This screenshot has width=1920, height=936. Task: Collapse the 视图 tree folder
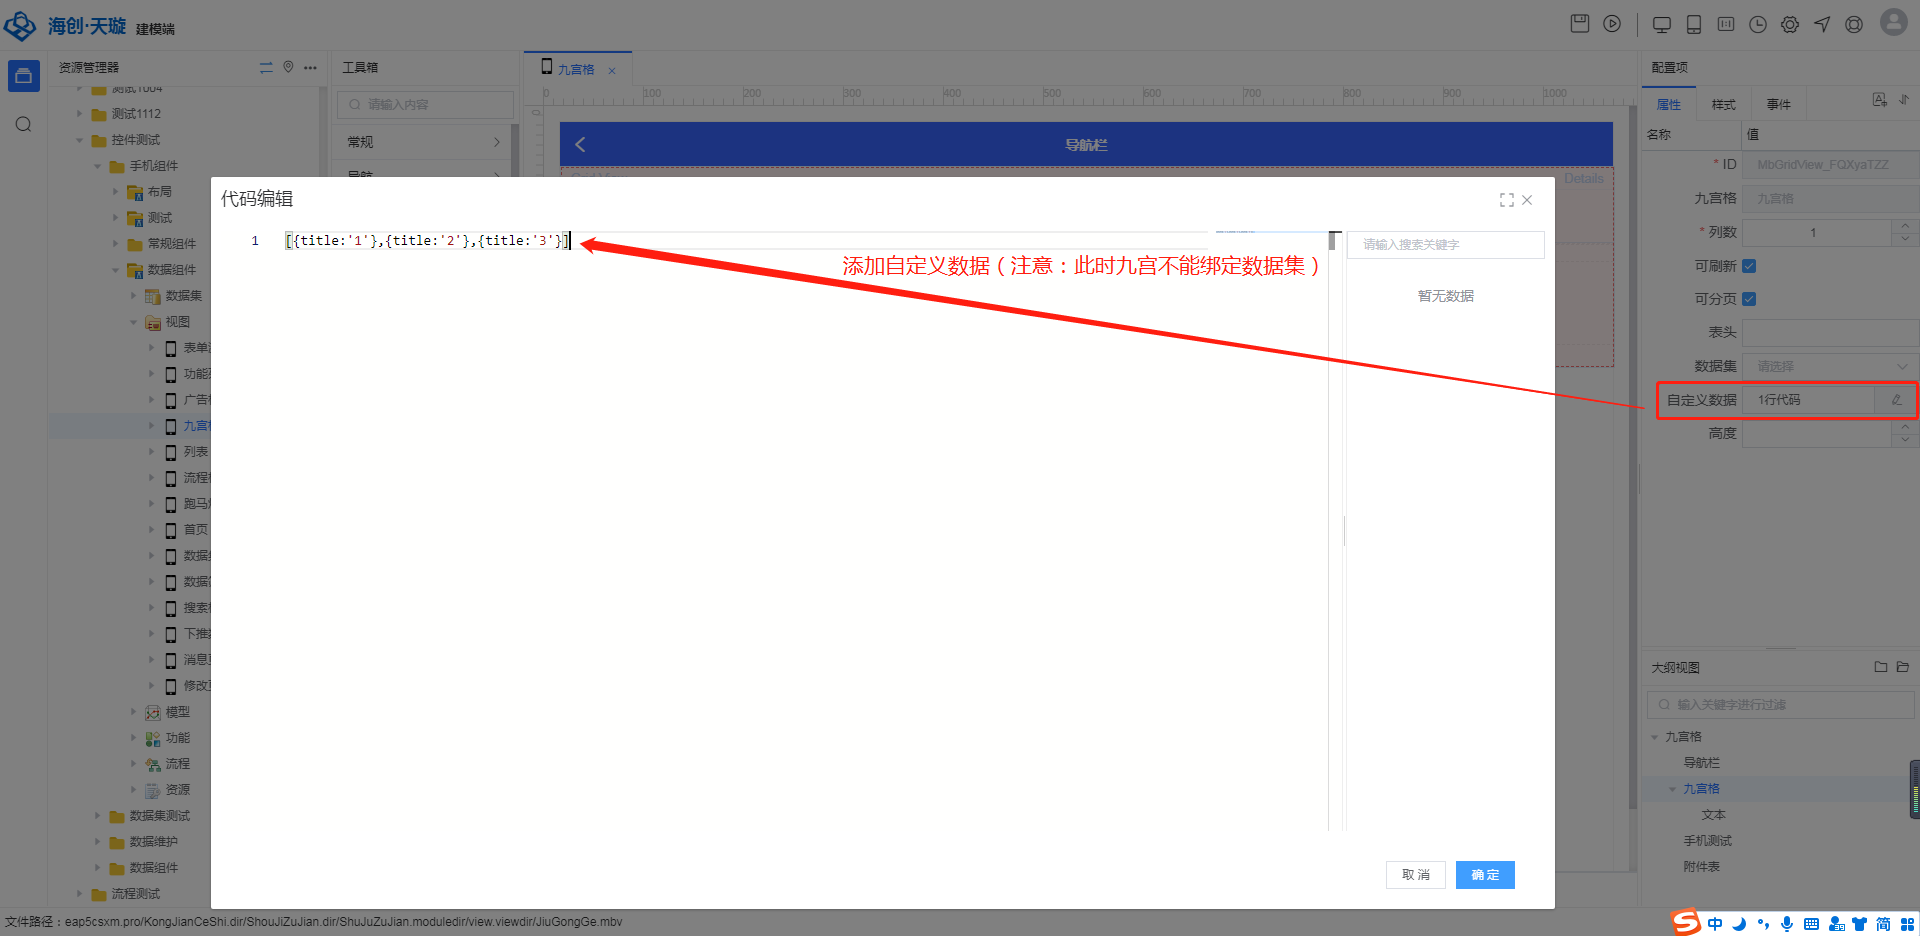tap(134, 322)
